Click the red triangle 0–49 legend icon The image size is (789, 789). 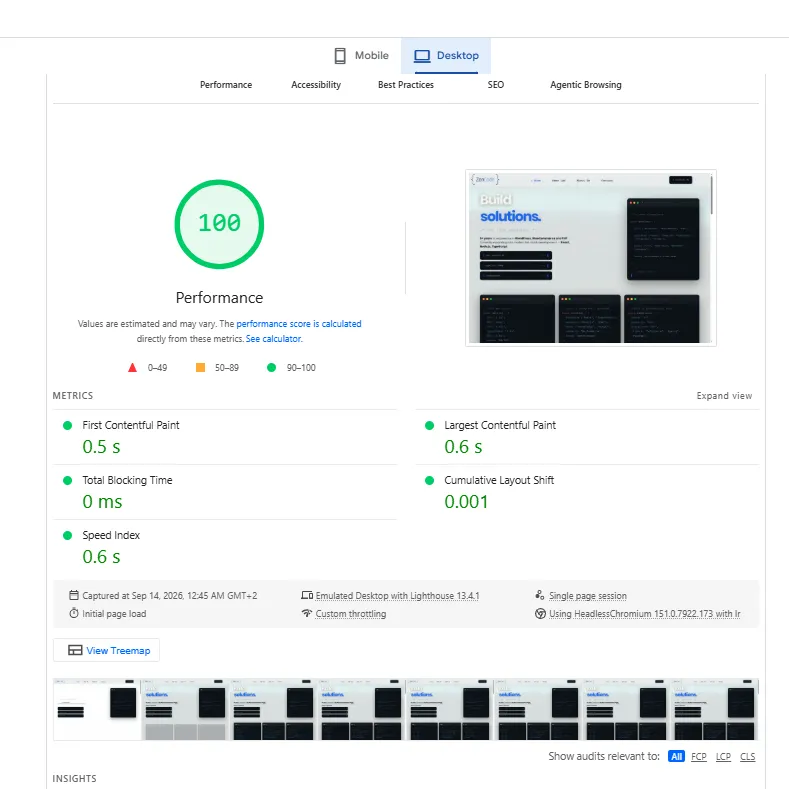[132, 367]
